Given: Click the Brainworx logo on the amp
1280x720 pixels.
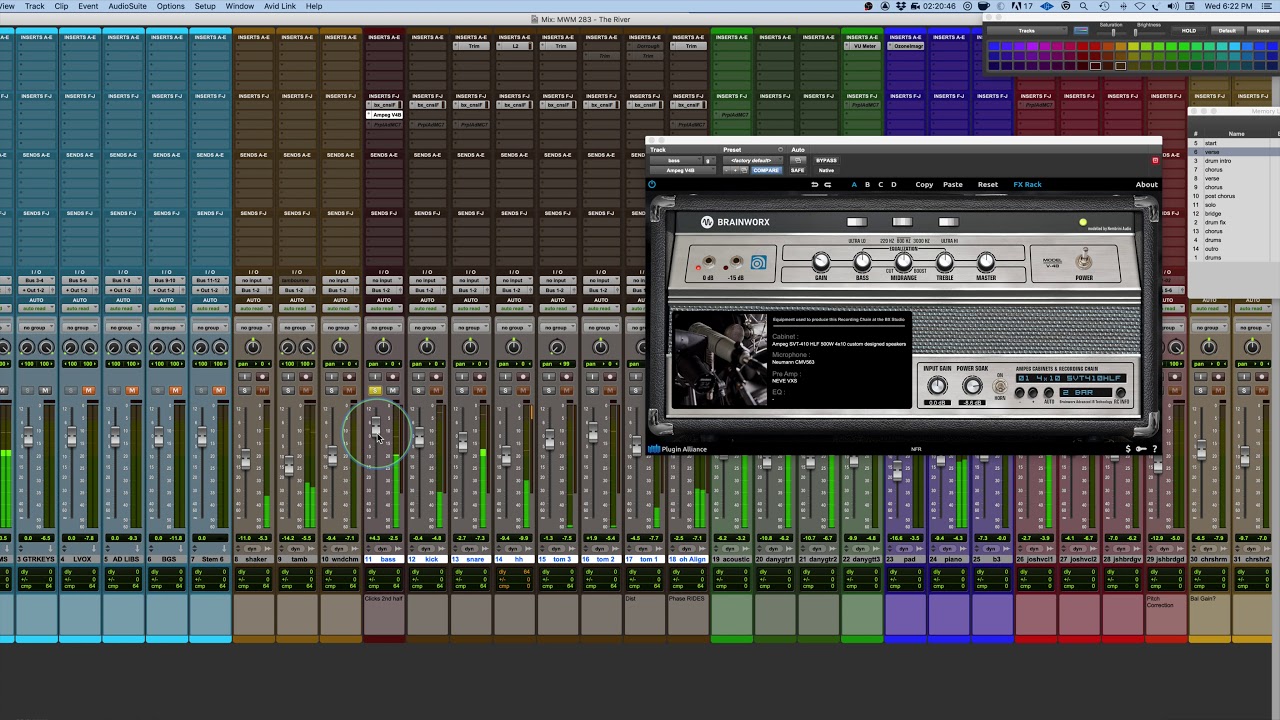Looking at the screenshot, I should point(736,222).
